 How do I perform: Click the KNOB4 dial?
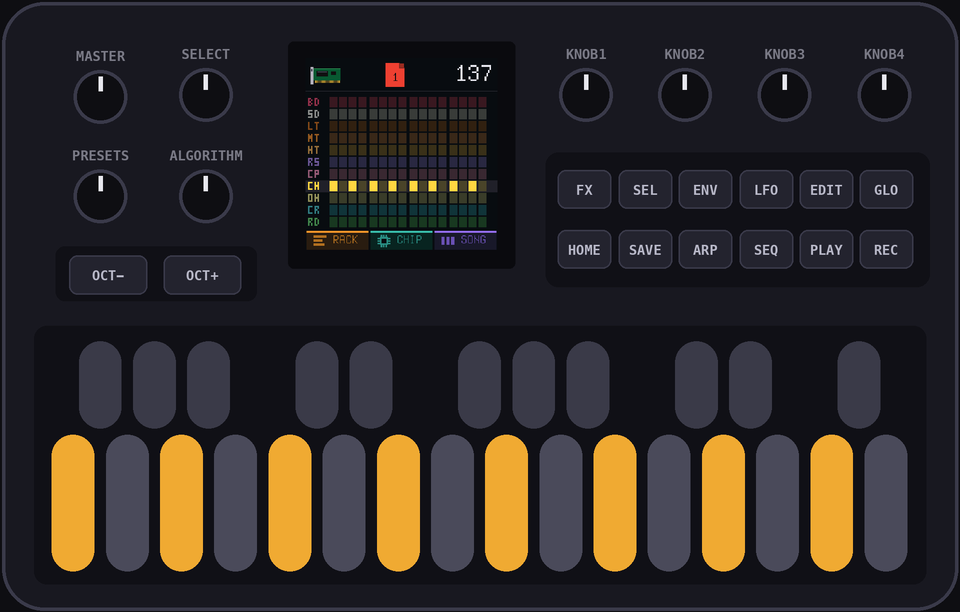coord(884,95)
